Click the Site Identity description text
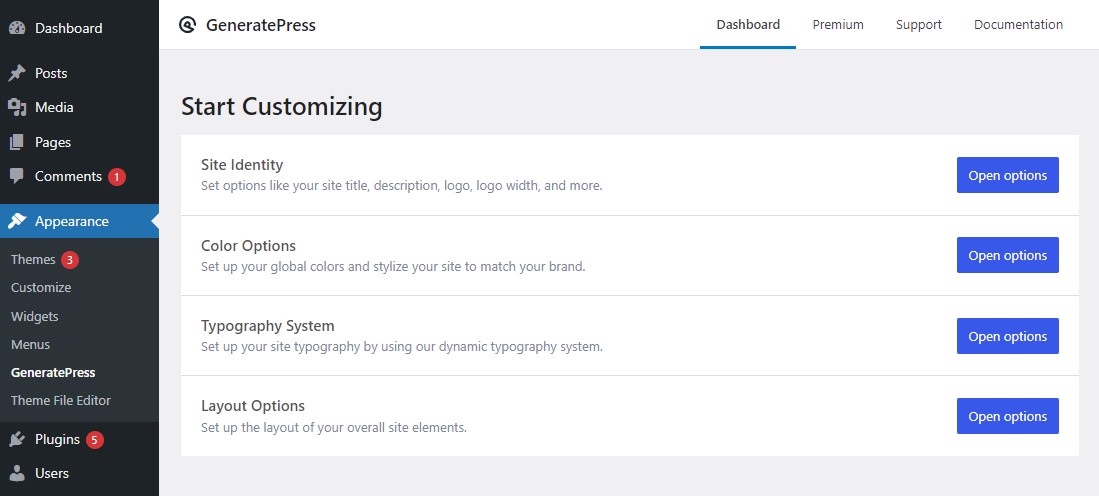The height and width of the screenshot is (496, 1099). coord(402,186)
